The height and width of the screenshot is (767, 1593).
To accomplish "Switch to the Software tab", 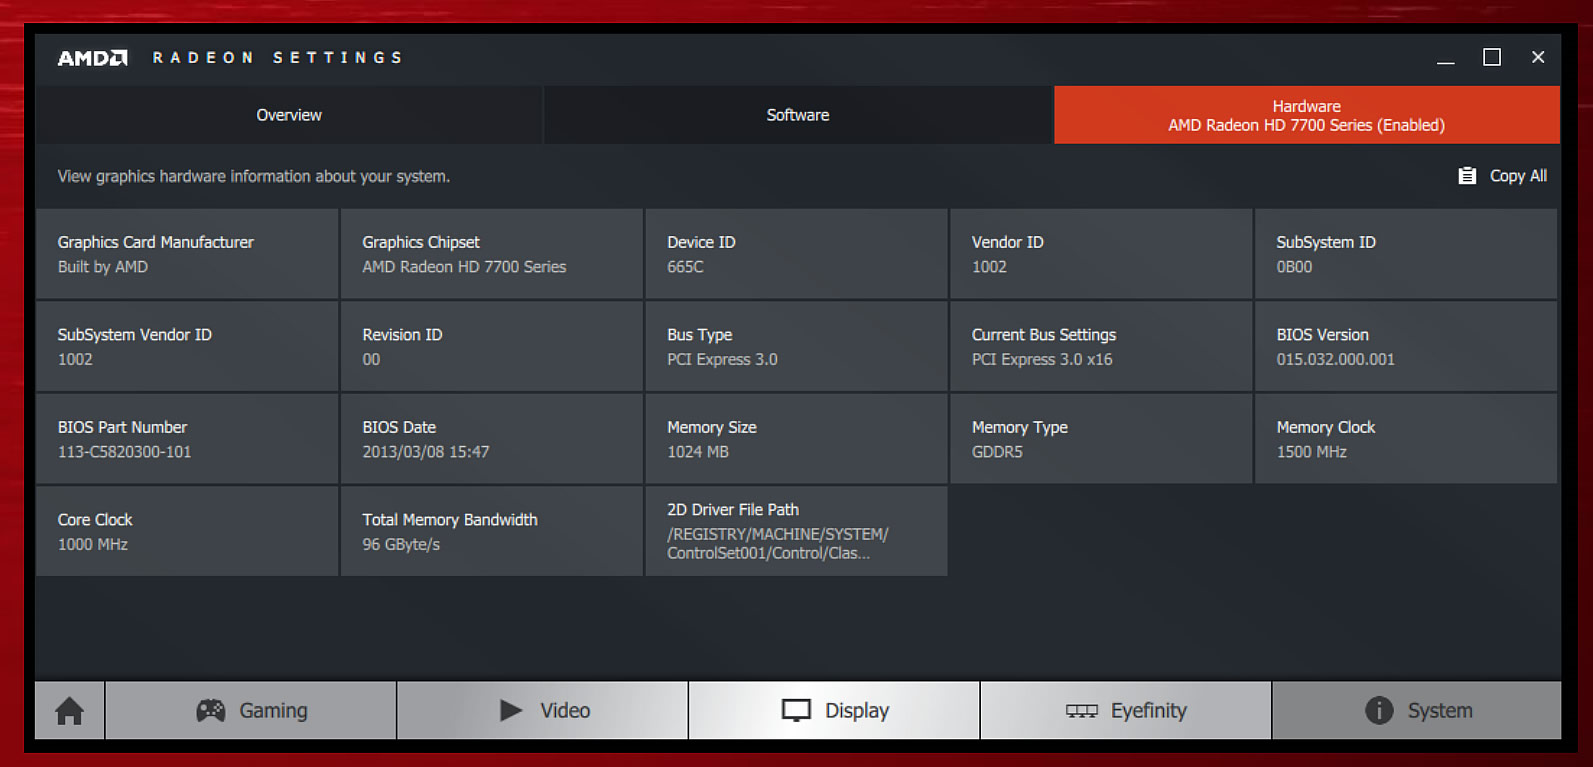I will (798, 115).
